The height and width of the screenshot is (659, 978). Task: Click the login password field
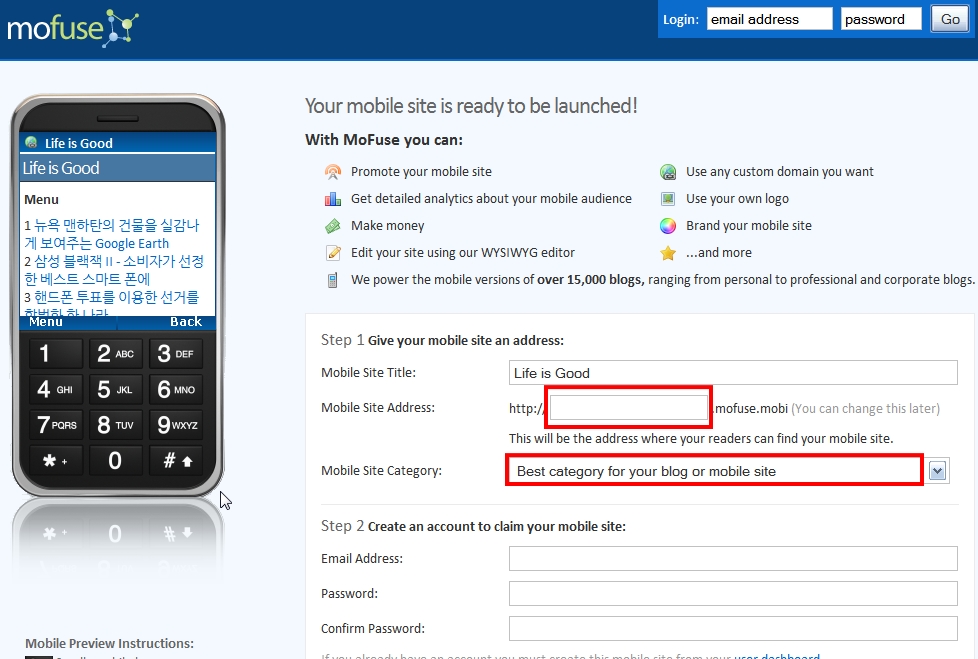(881, 19)
